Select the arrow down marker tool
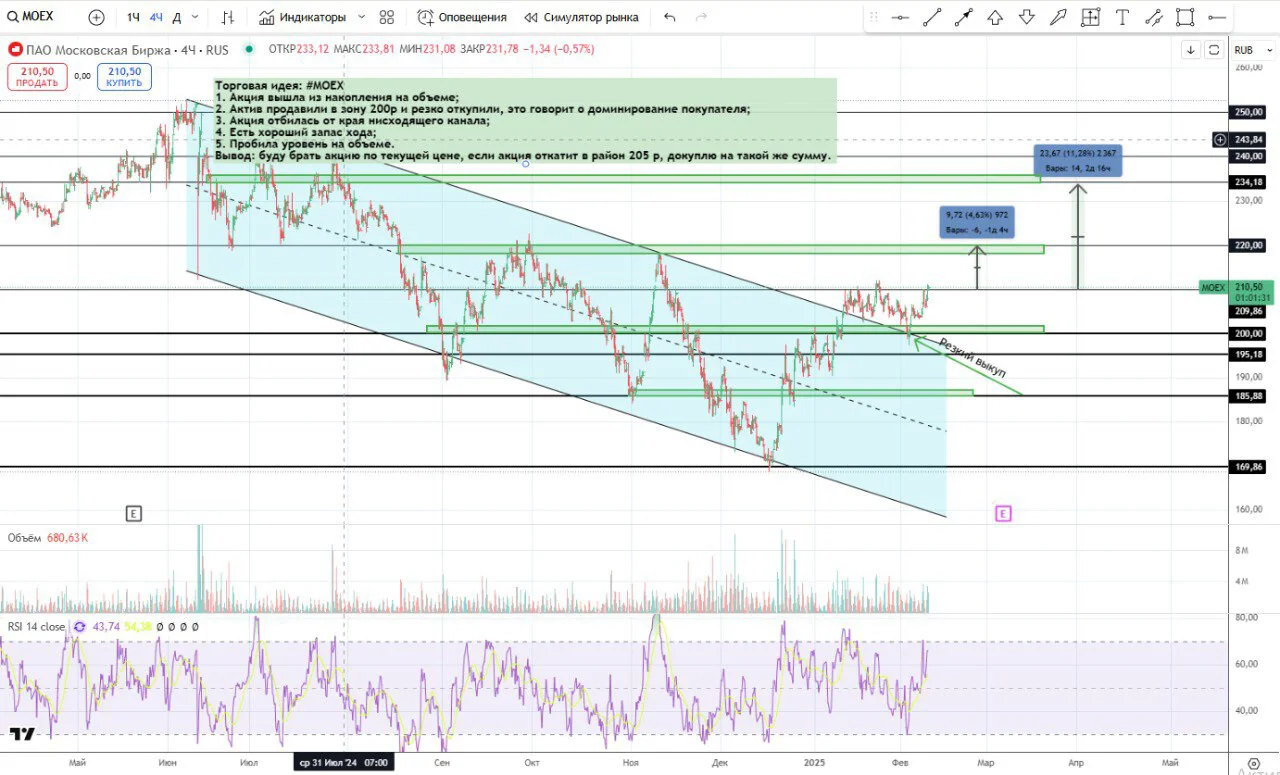Viewport: 1280px width, 775px height. [1027, 17]
